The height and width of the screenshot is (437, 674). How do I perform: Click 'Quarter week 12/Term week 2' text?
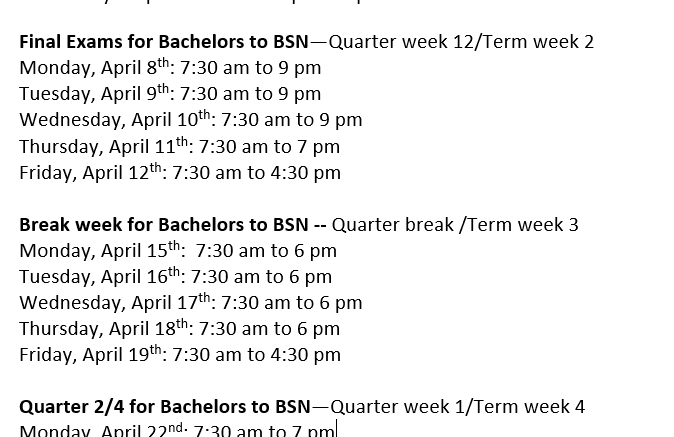461,42
